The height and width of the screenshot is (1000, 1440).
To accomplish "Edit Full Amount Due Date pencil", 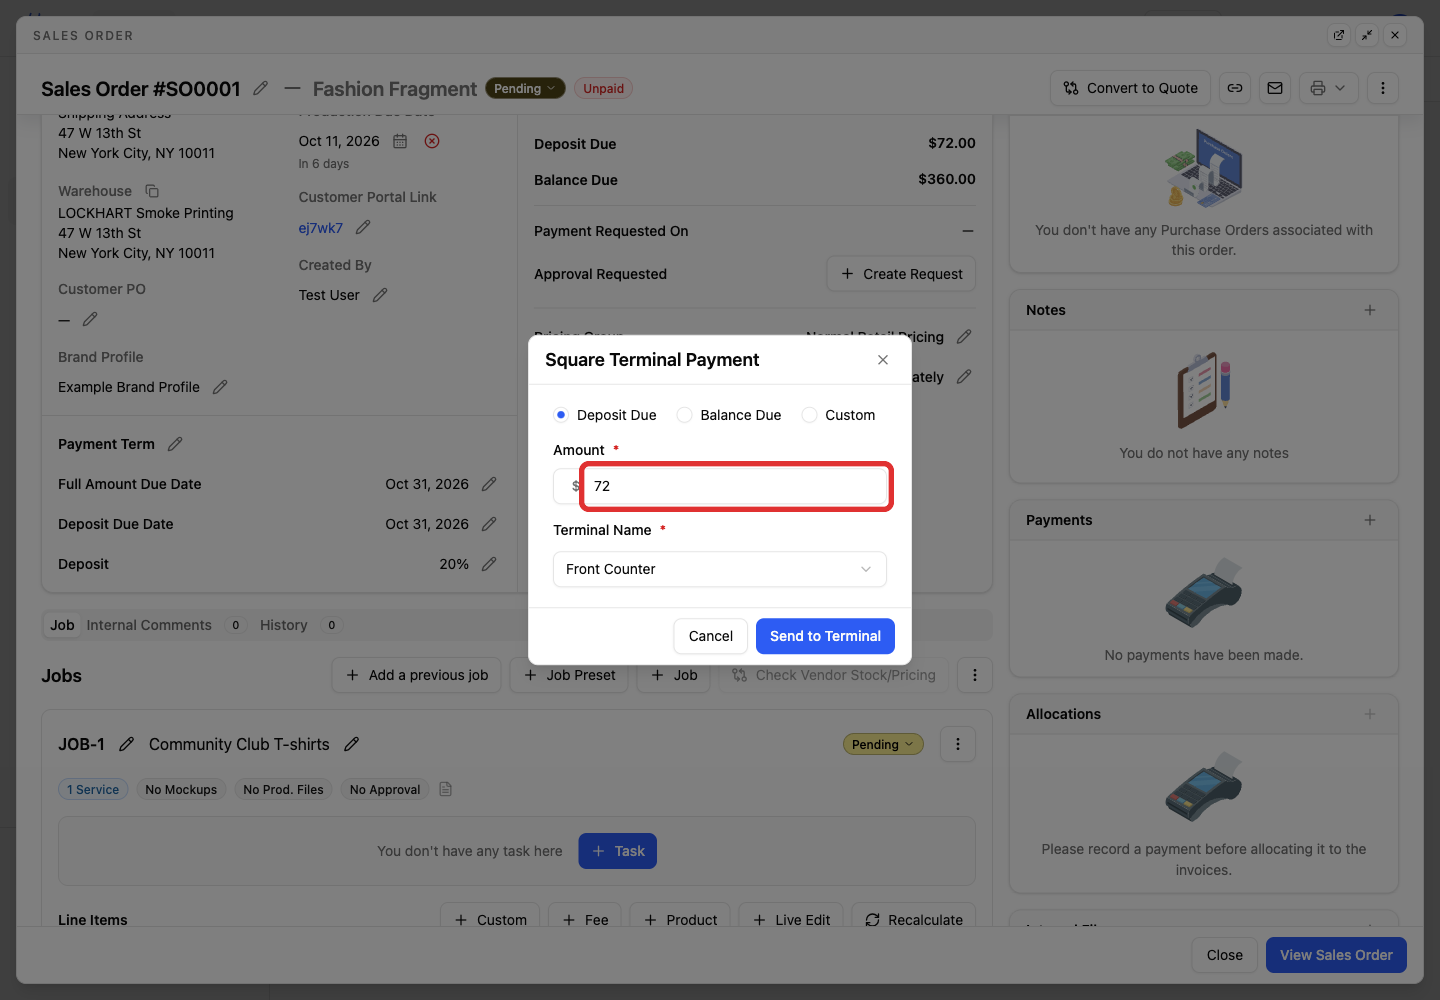I will pos(489,484).
